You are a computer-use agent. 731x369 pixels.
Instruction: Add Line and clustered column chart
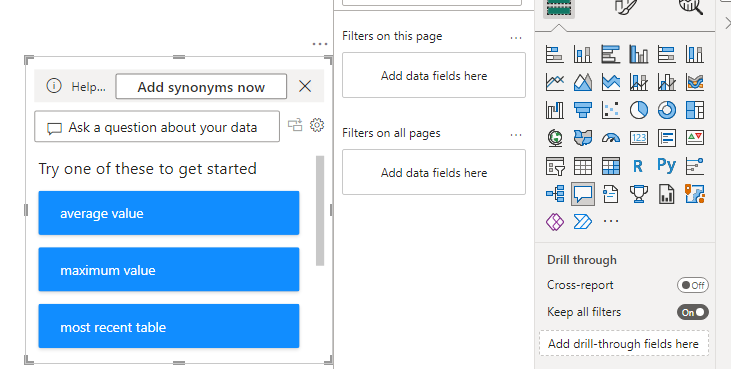(x=667, y=82)
